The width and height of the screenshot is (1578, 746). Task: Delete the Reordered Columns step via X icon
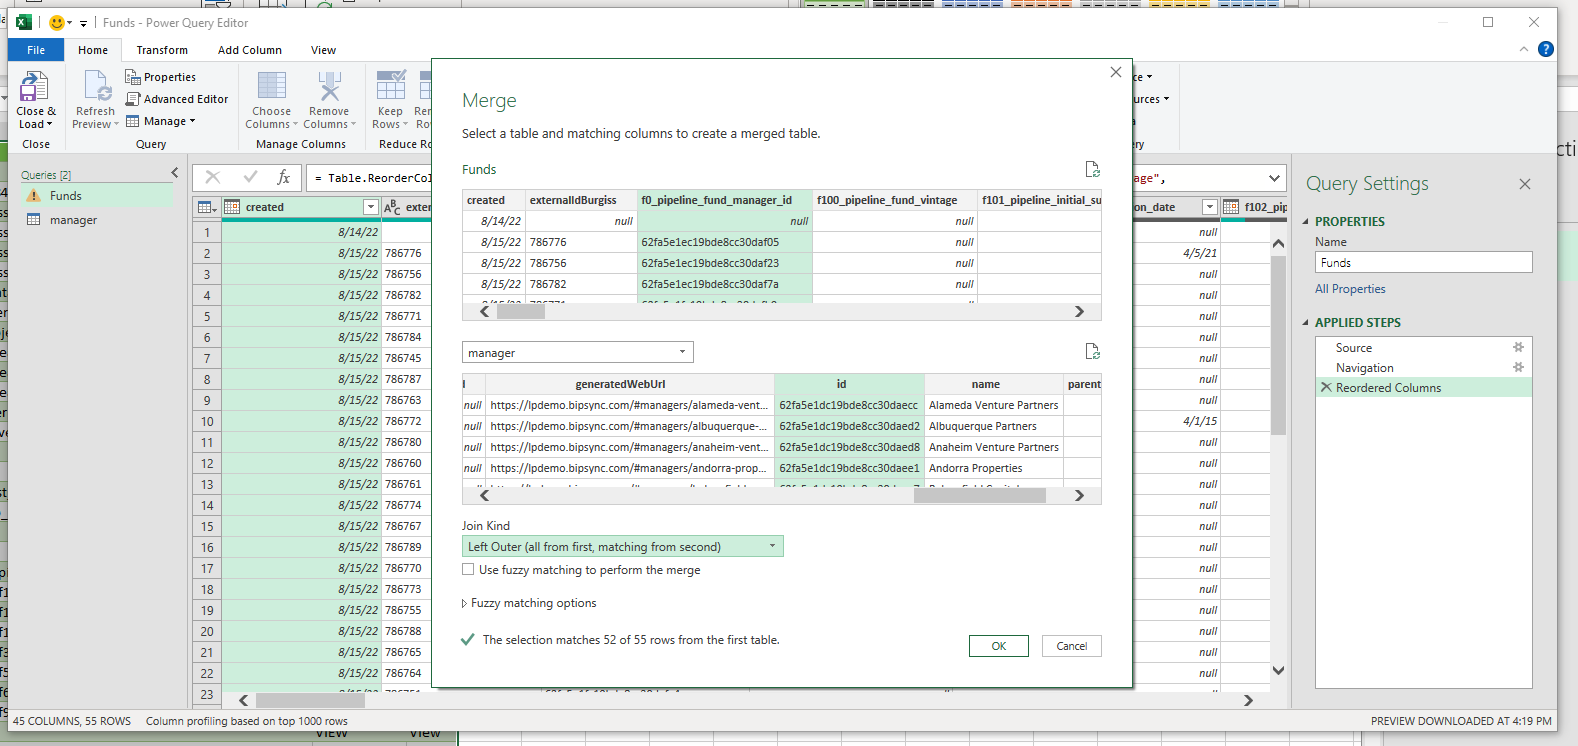(1326, 387)
